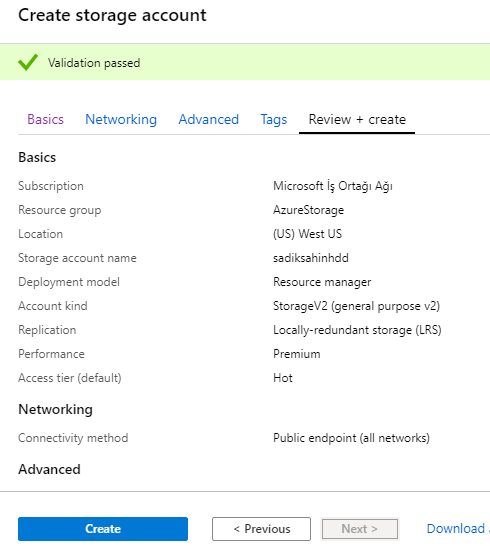Viewport: 490px width, 546px height.
Task: Click the Public endpoint (all networks) value
Action: point(351,438)
